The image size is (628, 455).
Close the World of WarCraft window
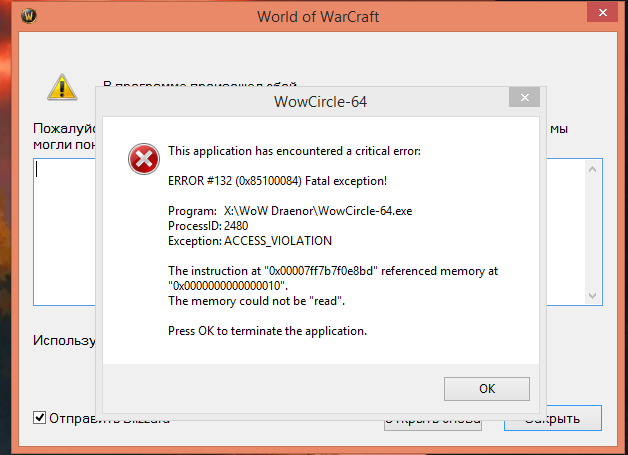[x=596, y=15]
